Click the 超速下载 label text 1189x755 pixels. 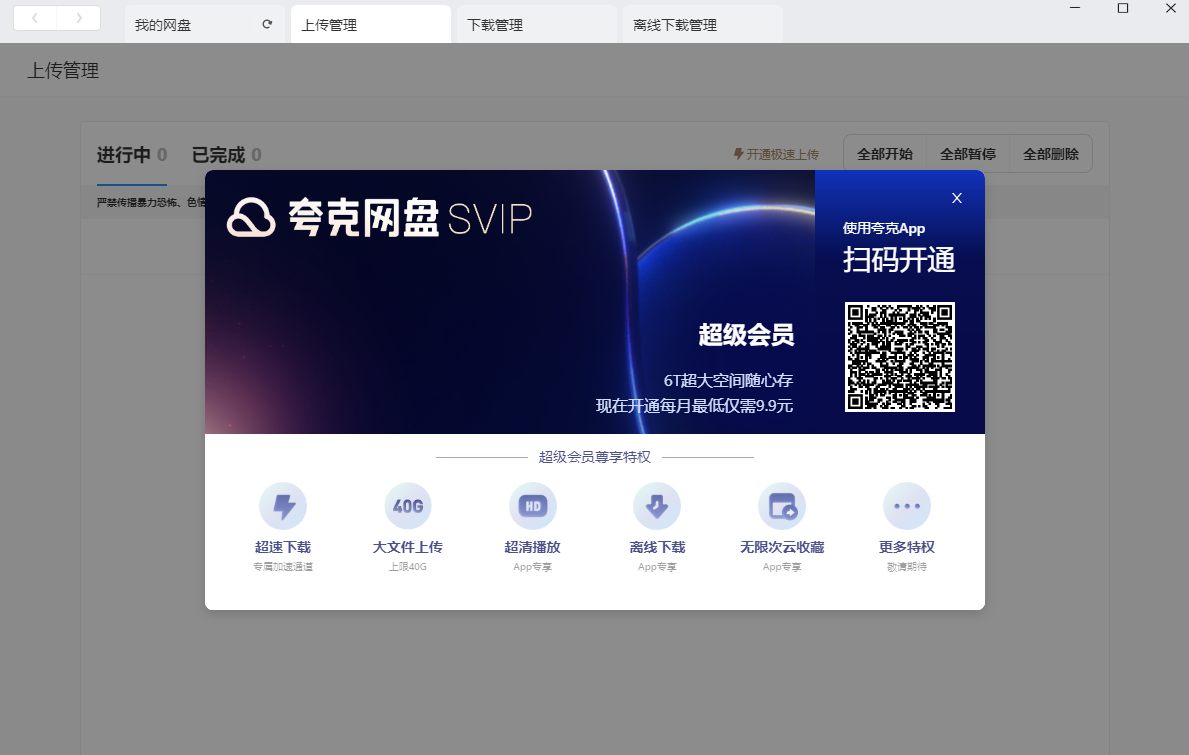coord(283,547)
